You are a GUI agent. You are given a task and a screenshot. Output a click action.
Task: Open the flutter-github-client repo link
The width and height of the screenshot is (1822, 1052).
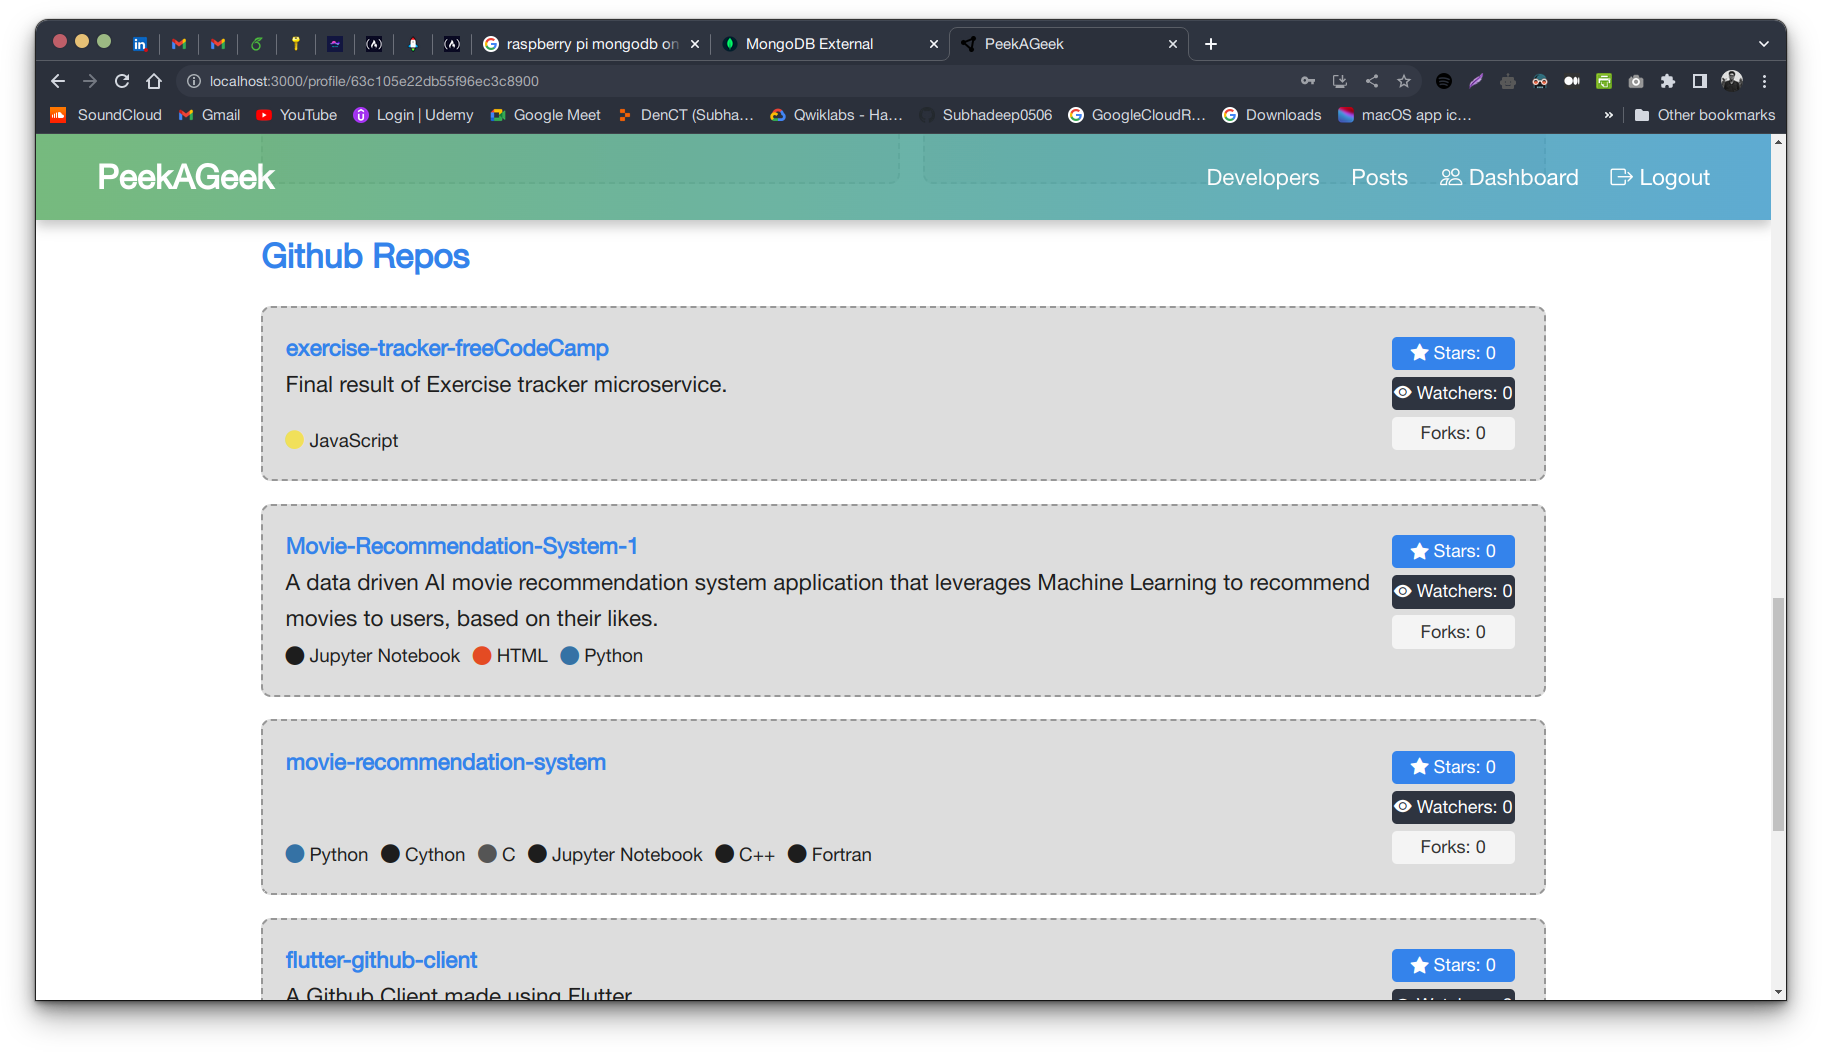pos(381,960)
